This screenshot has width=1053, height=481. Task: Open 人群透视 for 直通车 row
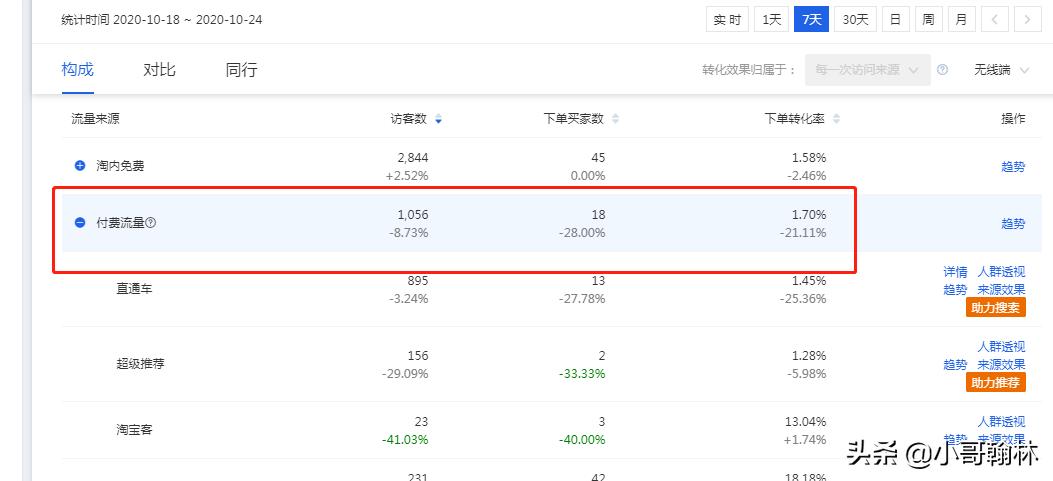1001,272
